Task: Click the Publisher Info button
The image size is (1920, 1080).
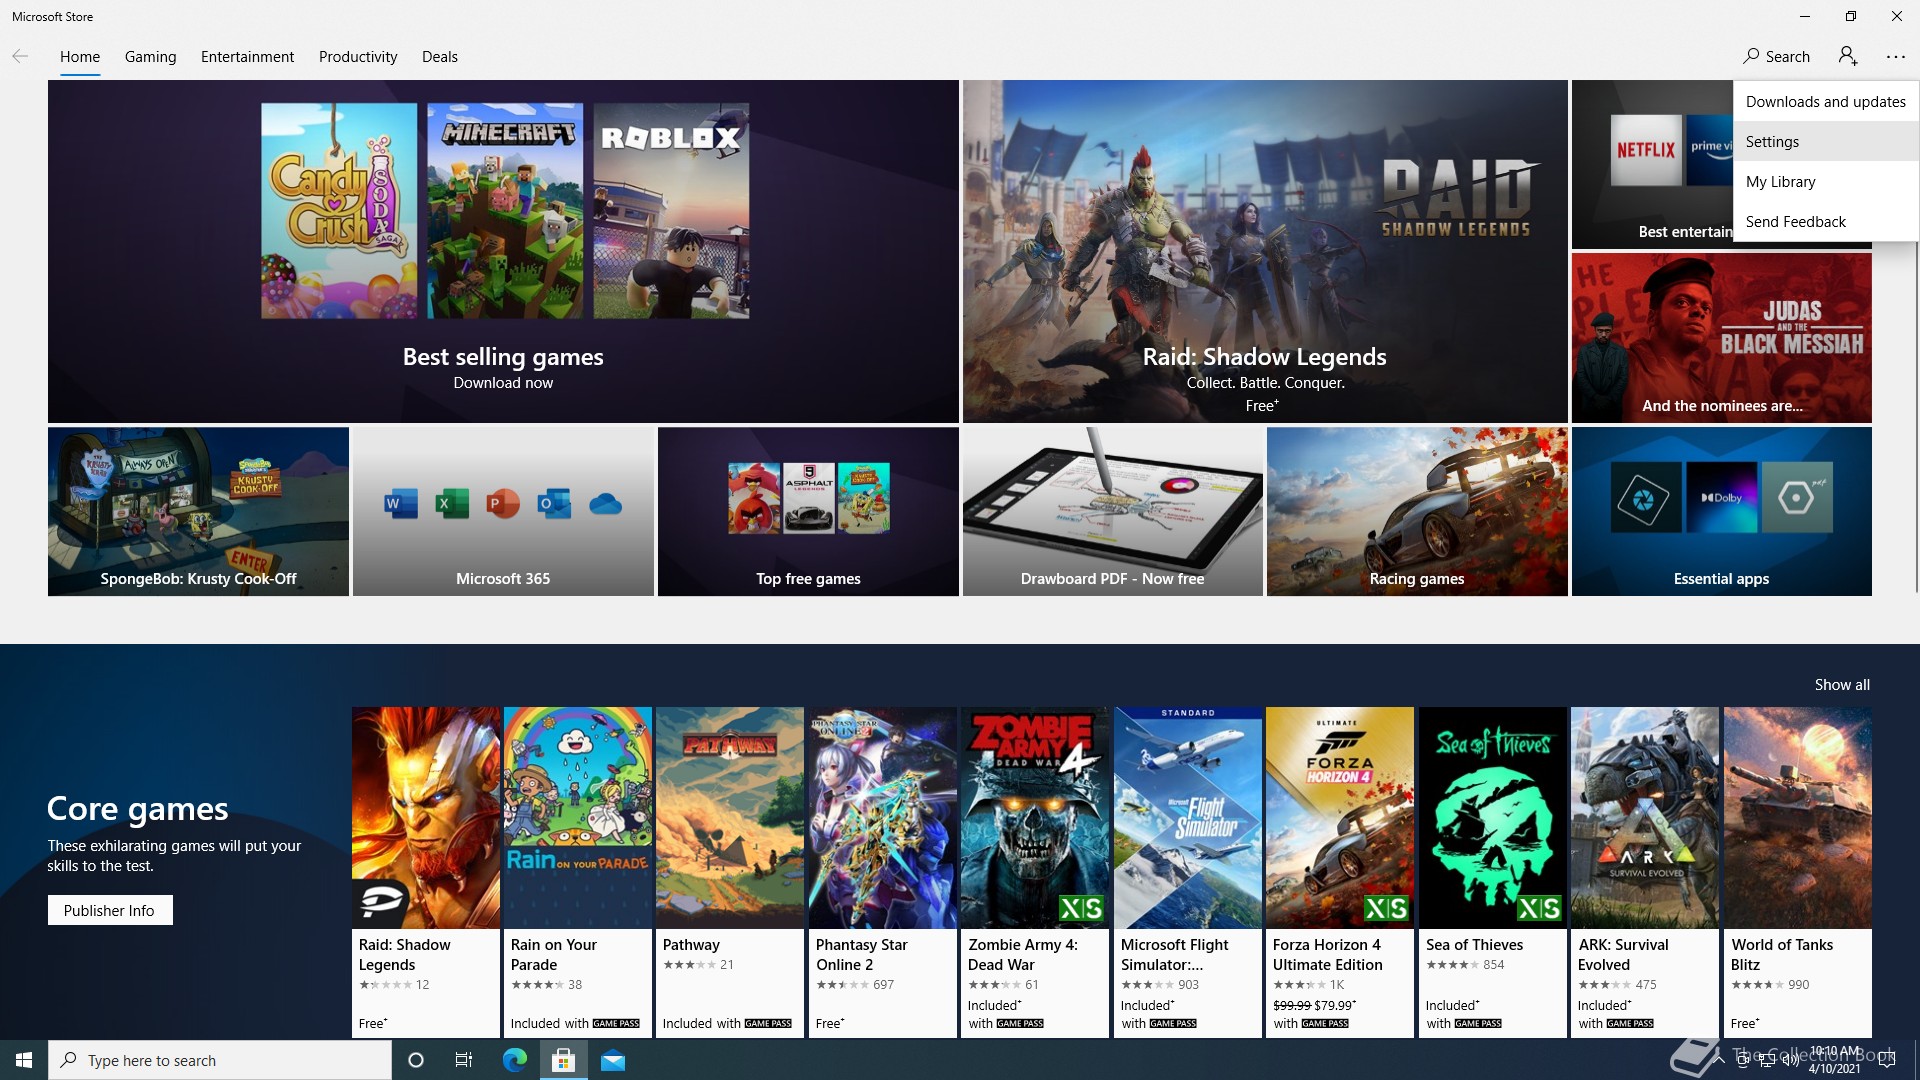Action: pyautogui.click(x=110, y=910)
